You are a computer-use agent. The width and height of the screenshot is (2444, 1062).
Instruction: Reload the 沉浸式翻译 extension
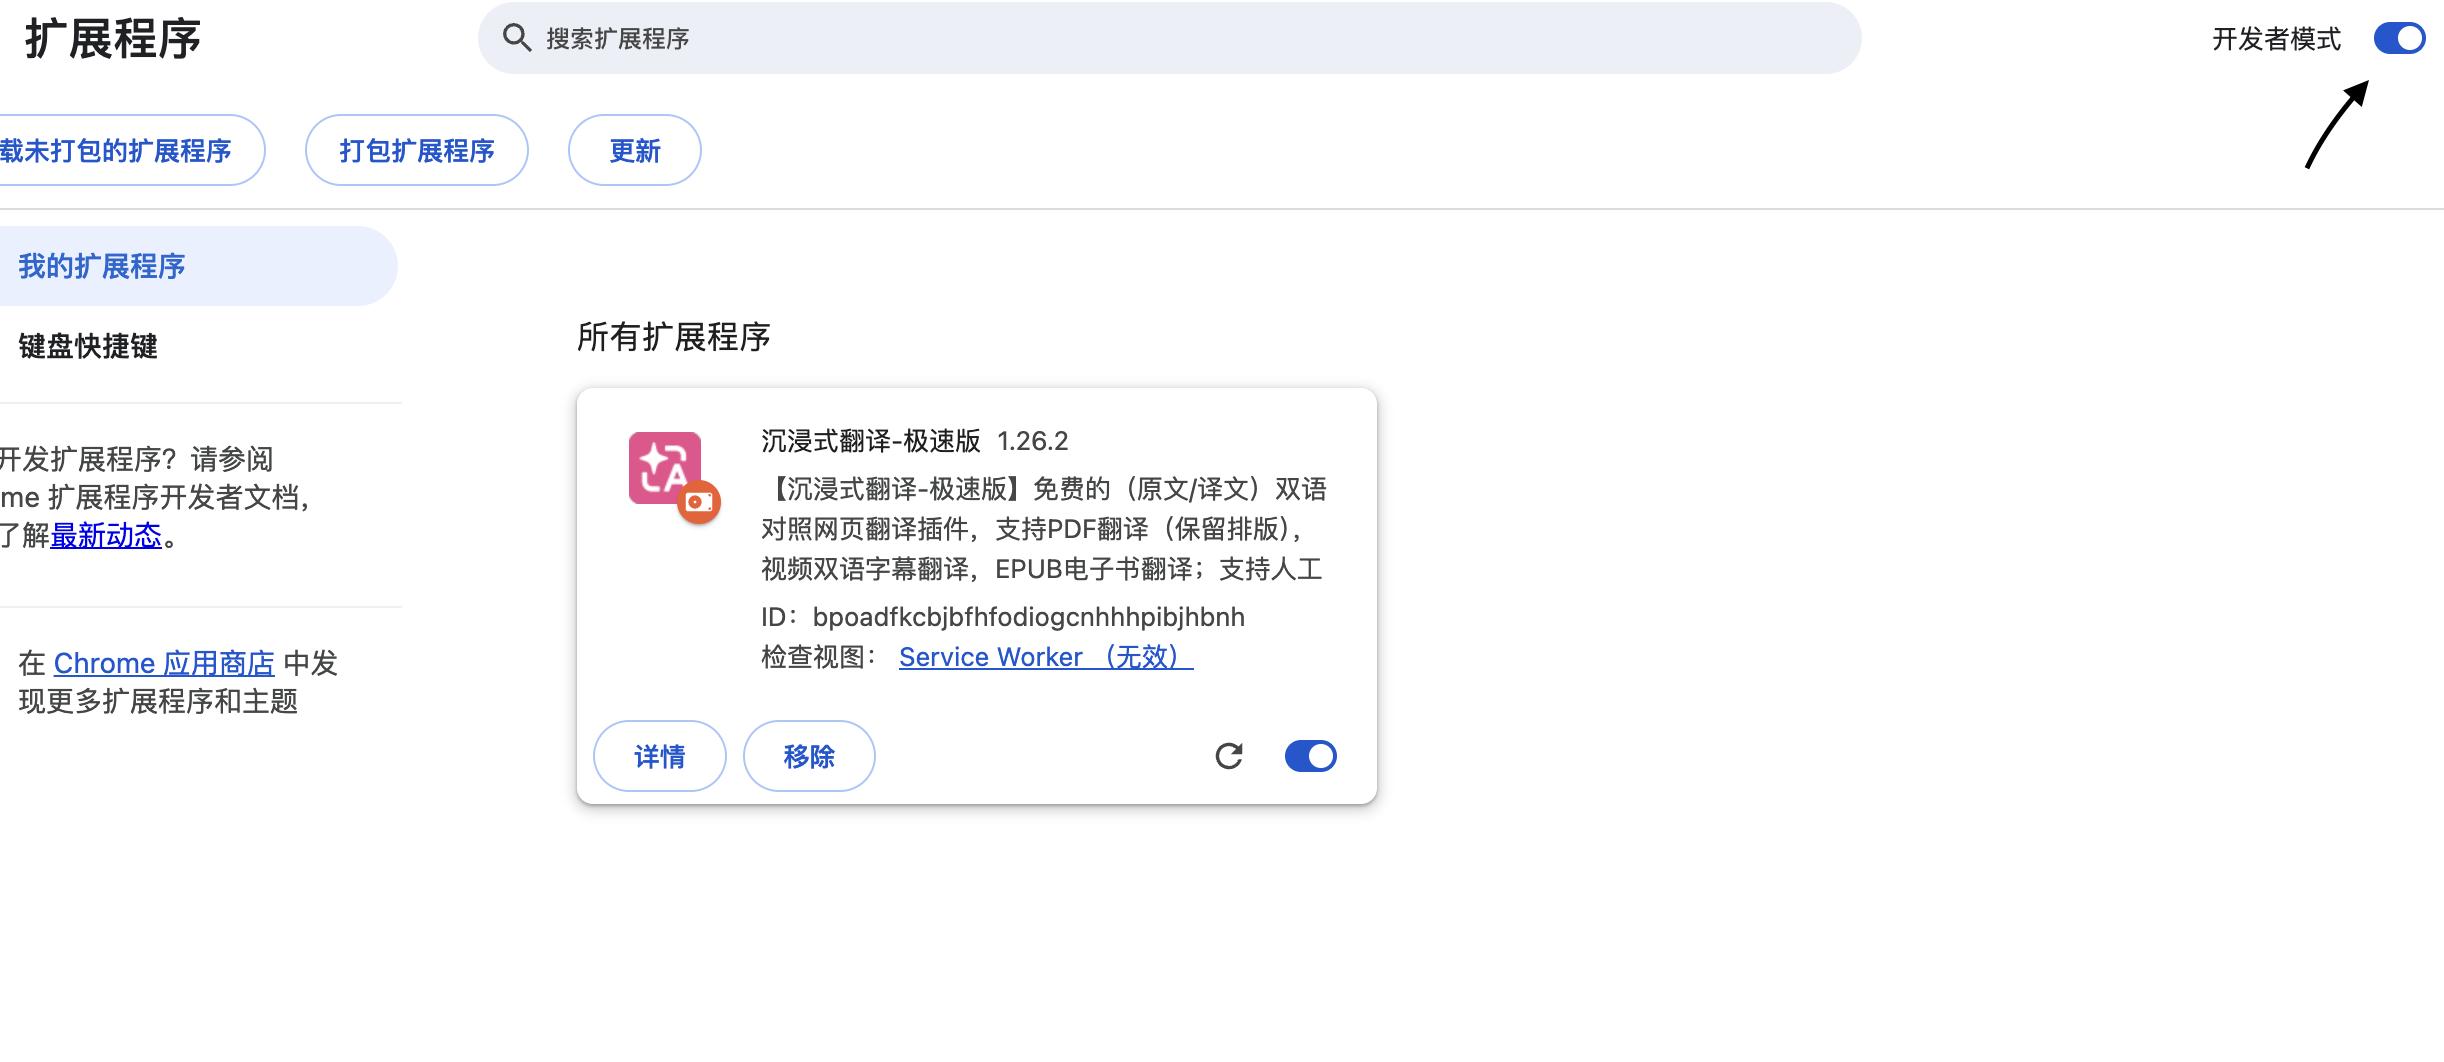point(1229,756)
